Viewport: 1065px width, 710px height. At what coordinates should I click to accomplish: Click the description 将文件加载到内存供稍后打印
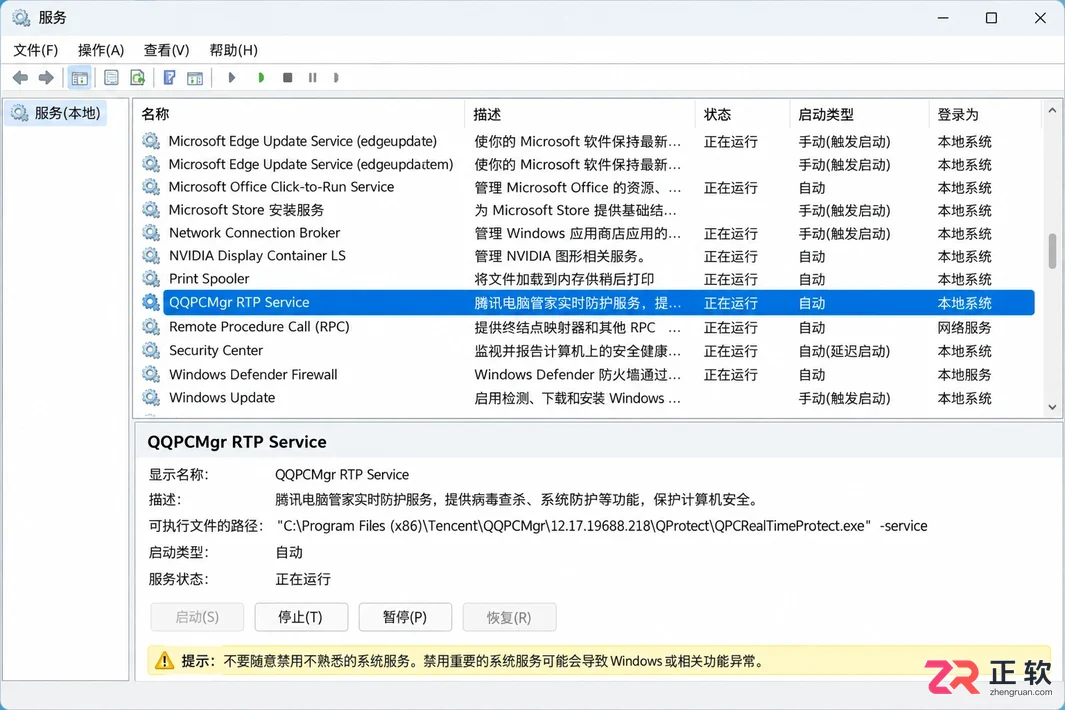tap(564, 279)
